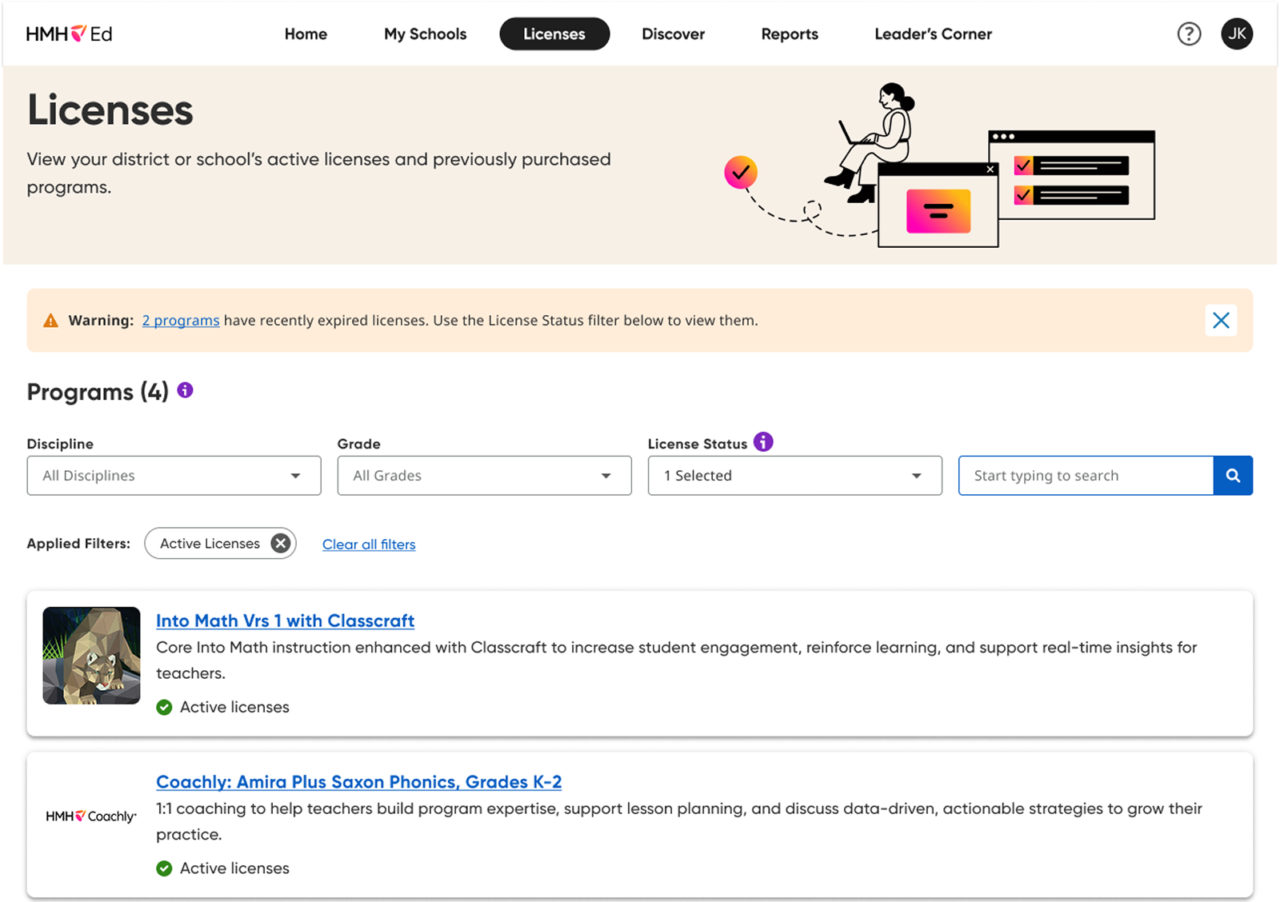This screenshot has width=1280, height=902.
Task: Open the Discipline dropdown
Action: pyautogui.click(x=174, y=476)
